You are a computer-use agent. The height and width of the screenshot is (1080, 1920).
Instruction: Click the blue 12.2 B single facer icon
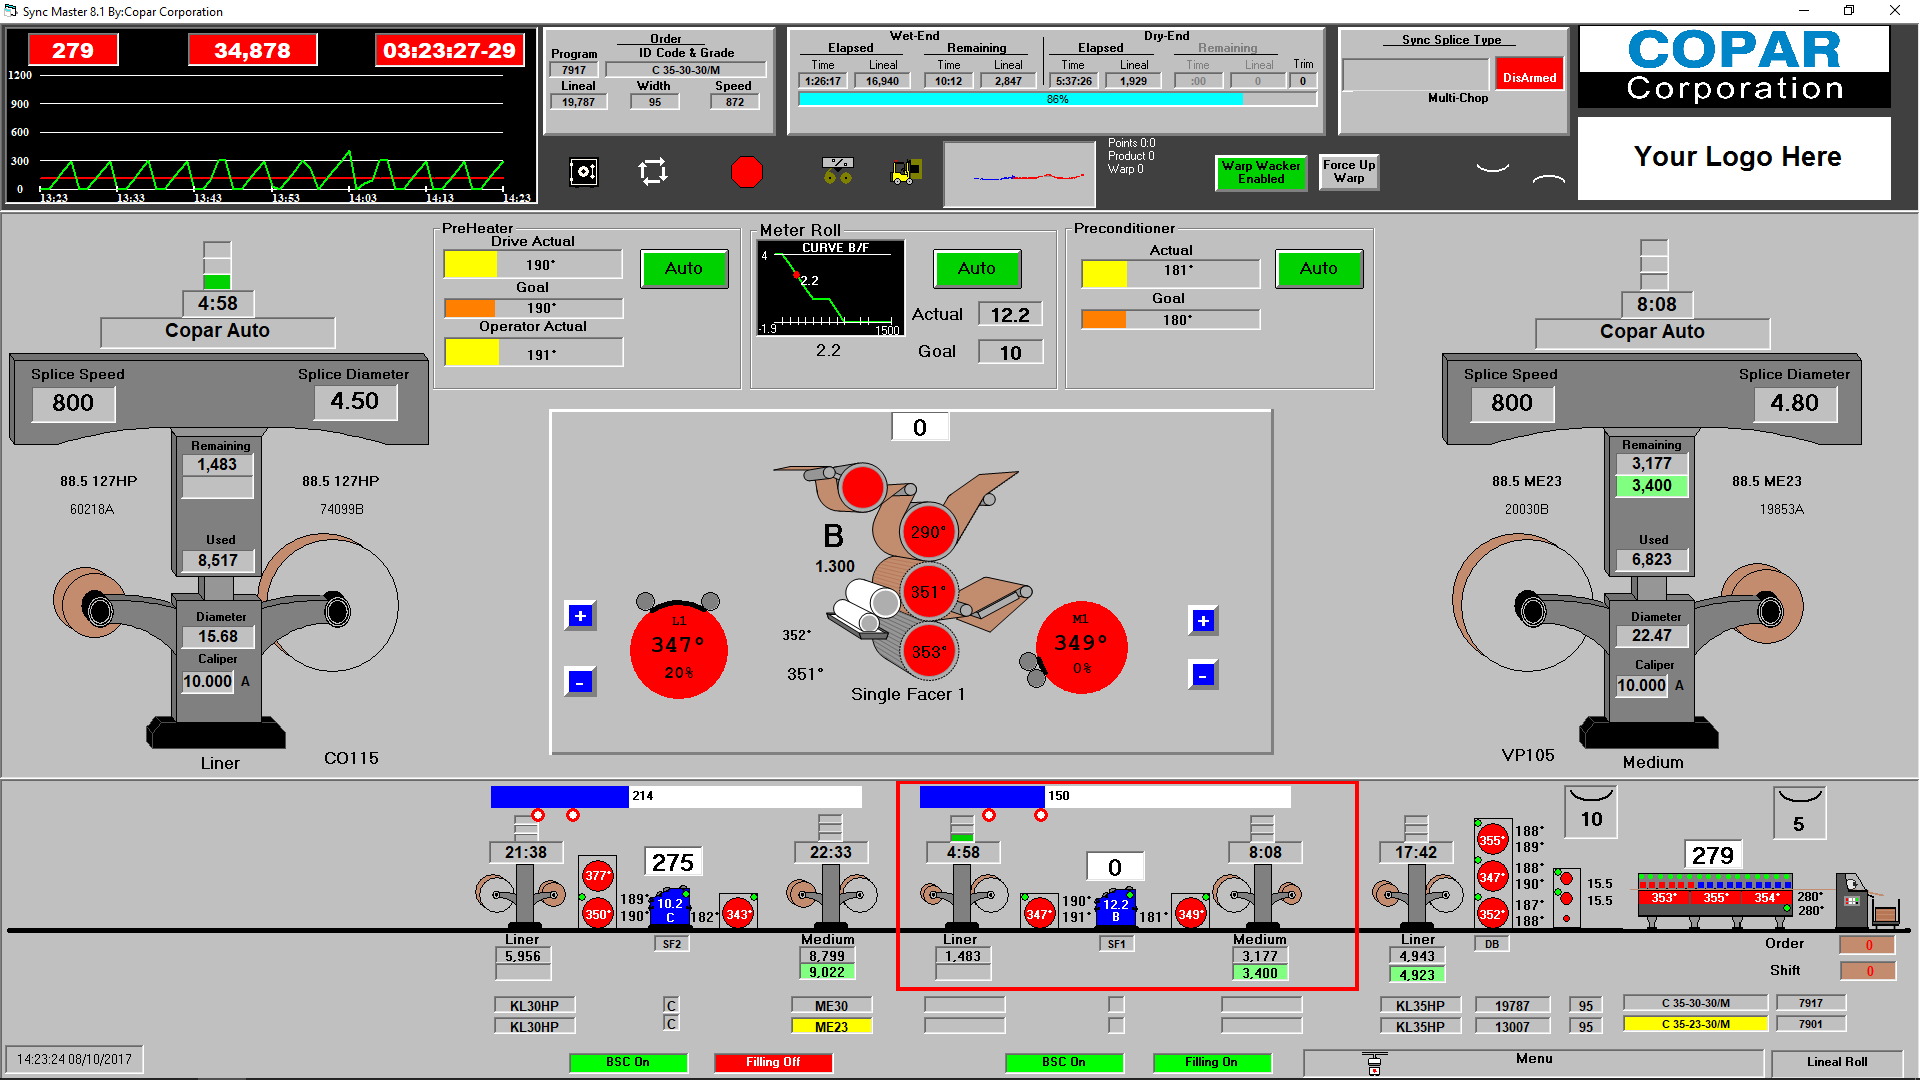[1116, 908]
